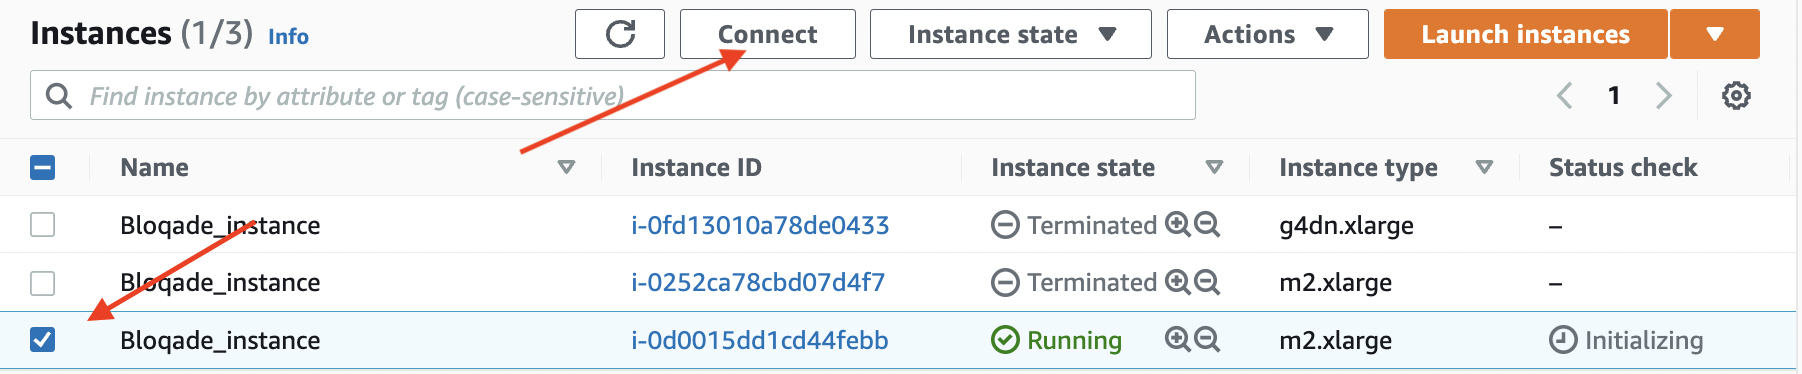
Task: Open the Instance state dropdown button
Action: pos(1011,34)
